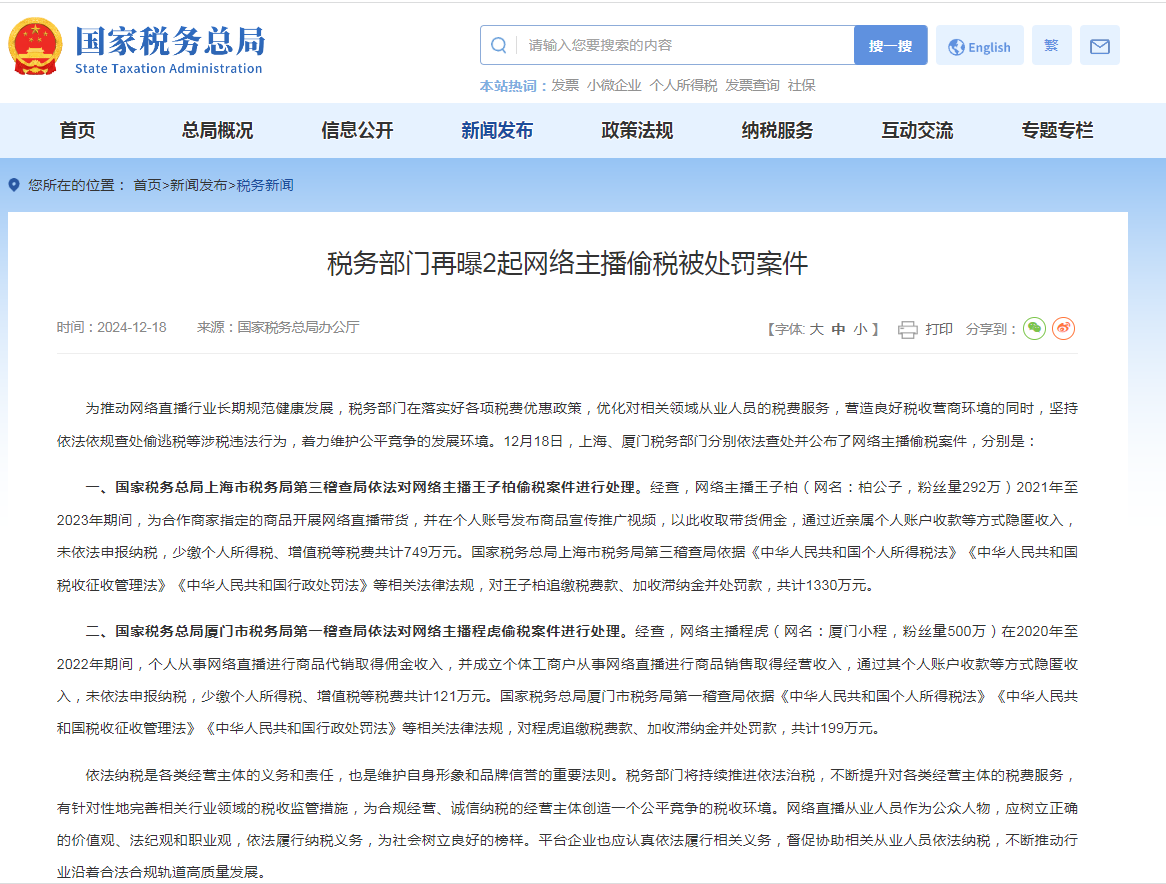The height and width of the screenshot is (884, 1166).
Task: Click the printer icon to print
Action: [908, 329]
